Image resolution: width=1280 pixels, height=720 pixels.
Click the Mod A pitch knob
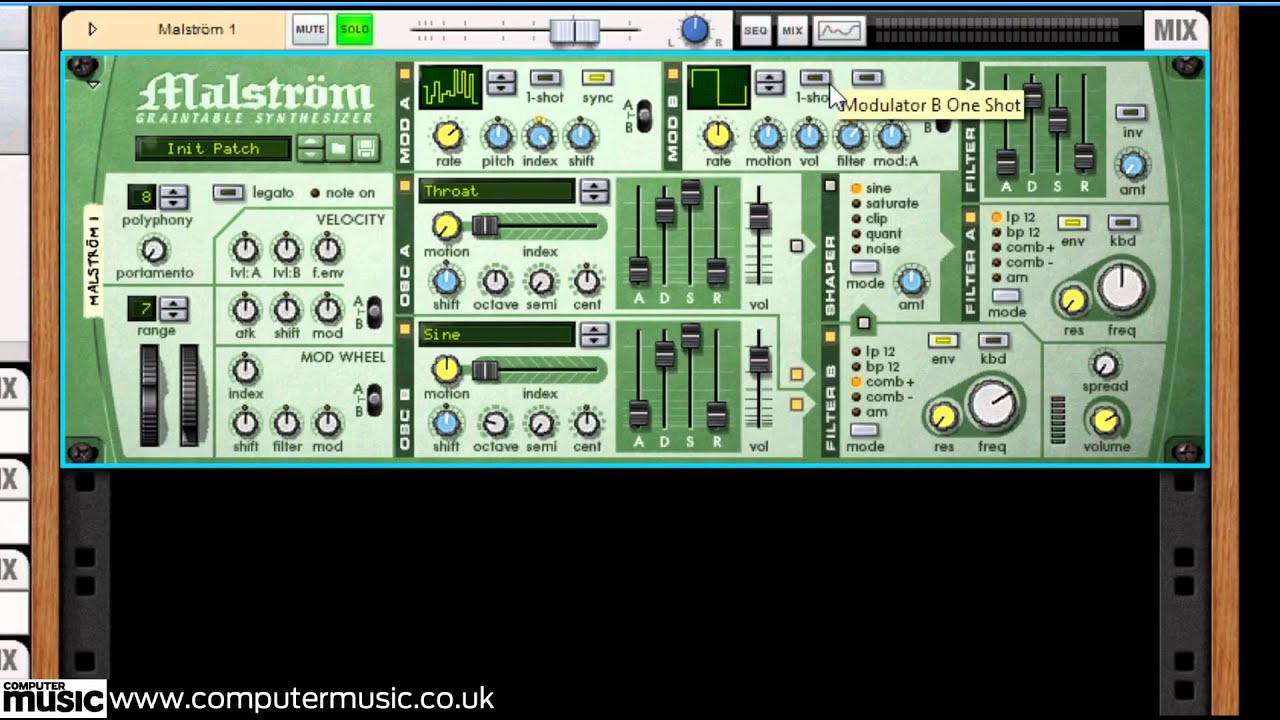(498, 134)
